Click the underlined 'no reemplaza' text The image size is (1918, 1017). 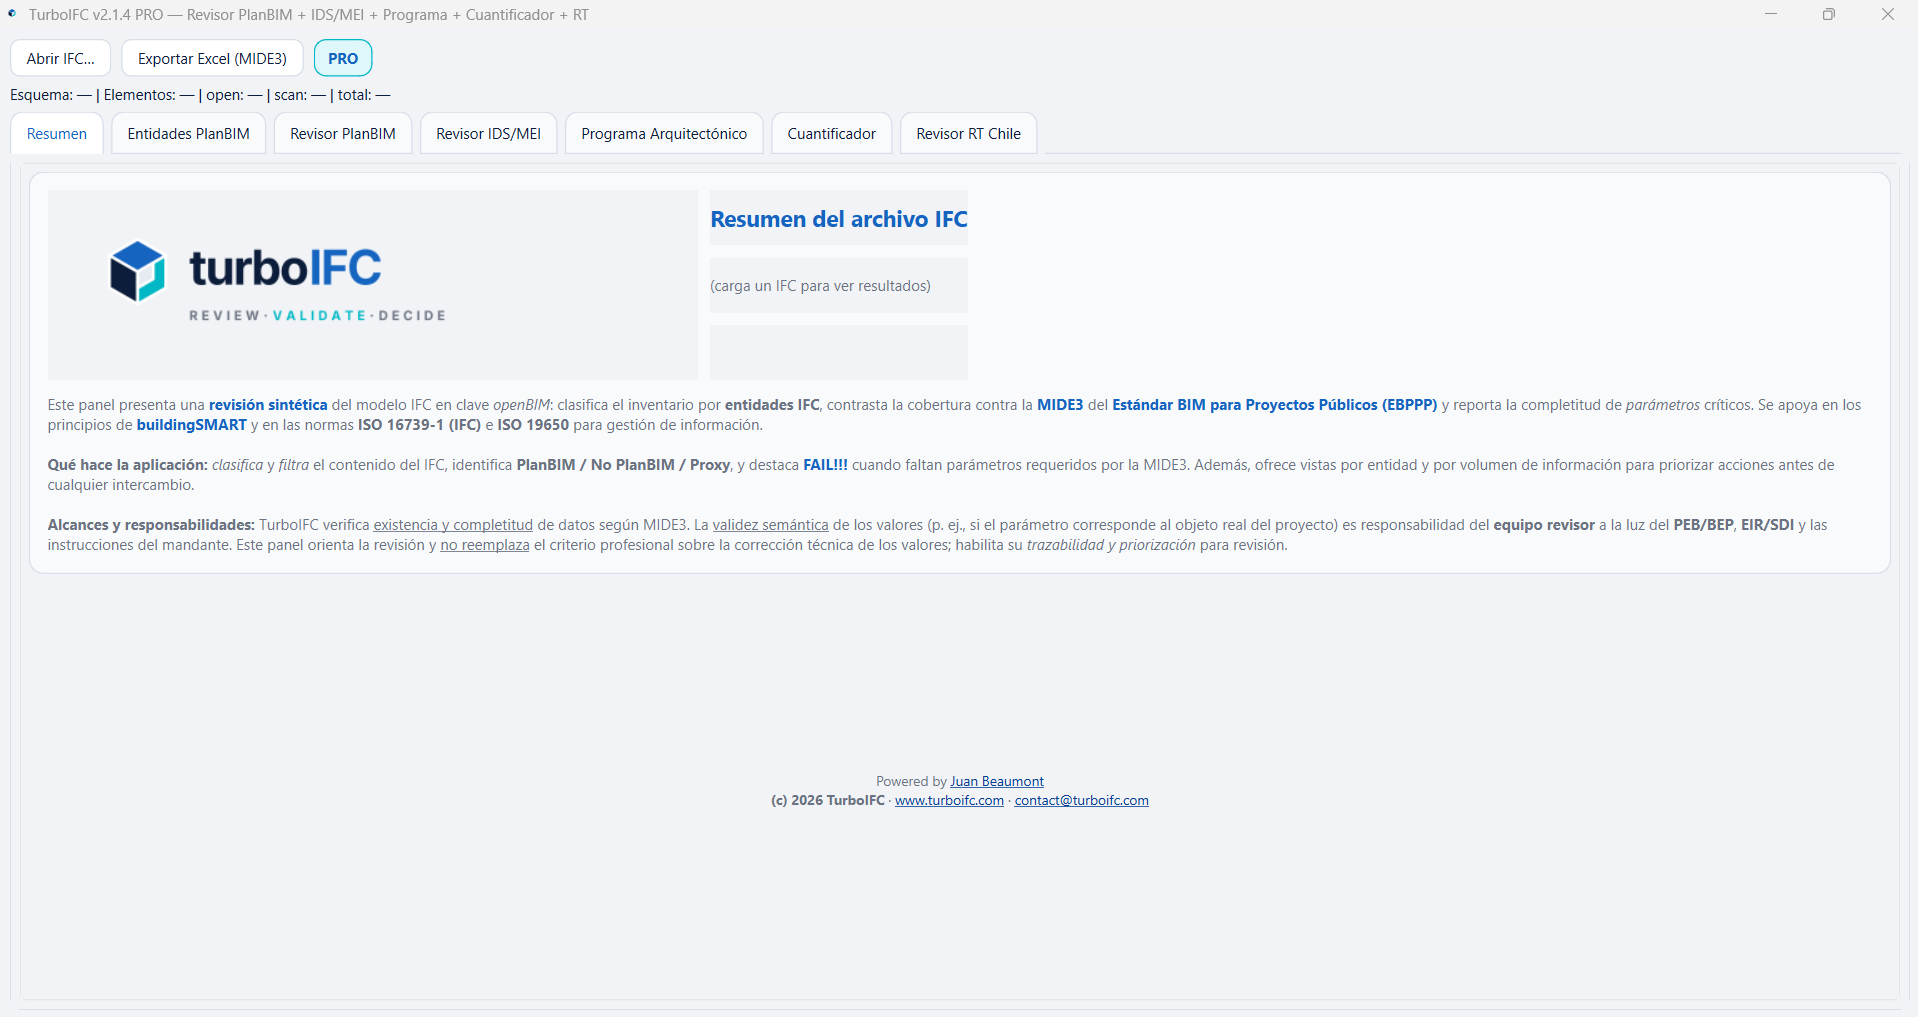(485, 545)
